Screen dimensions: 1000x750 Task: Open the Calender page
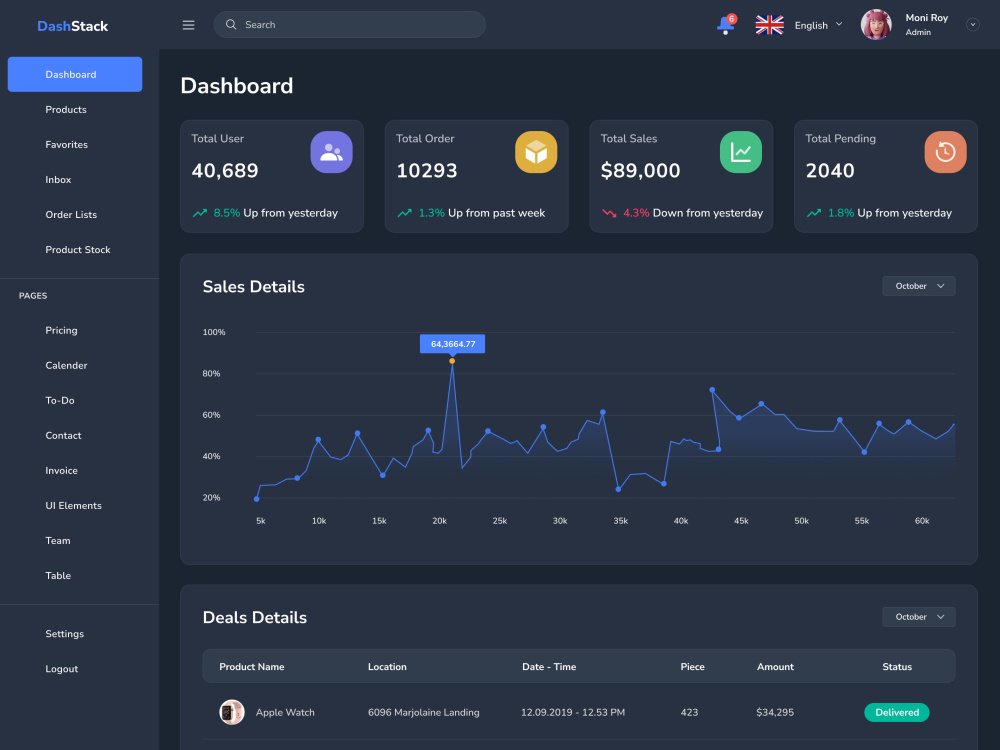(x=66, y=365)
